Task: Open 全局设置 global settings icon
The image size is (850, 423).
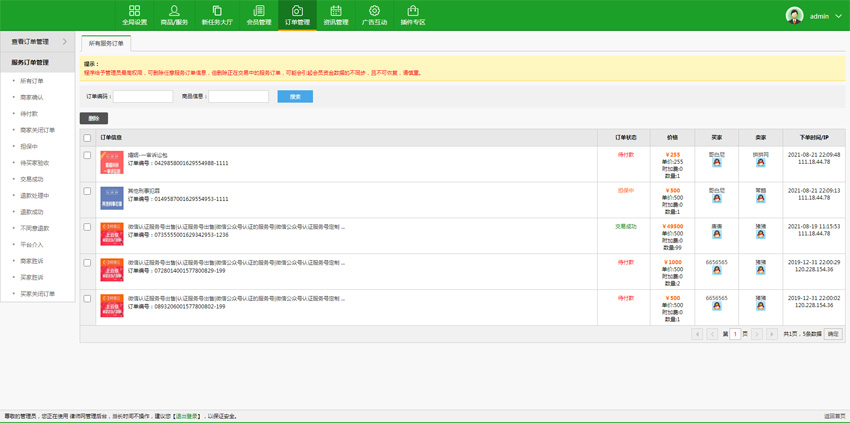Action: pos(134,11)
